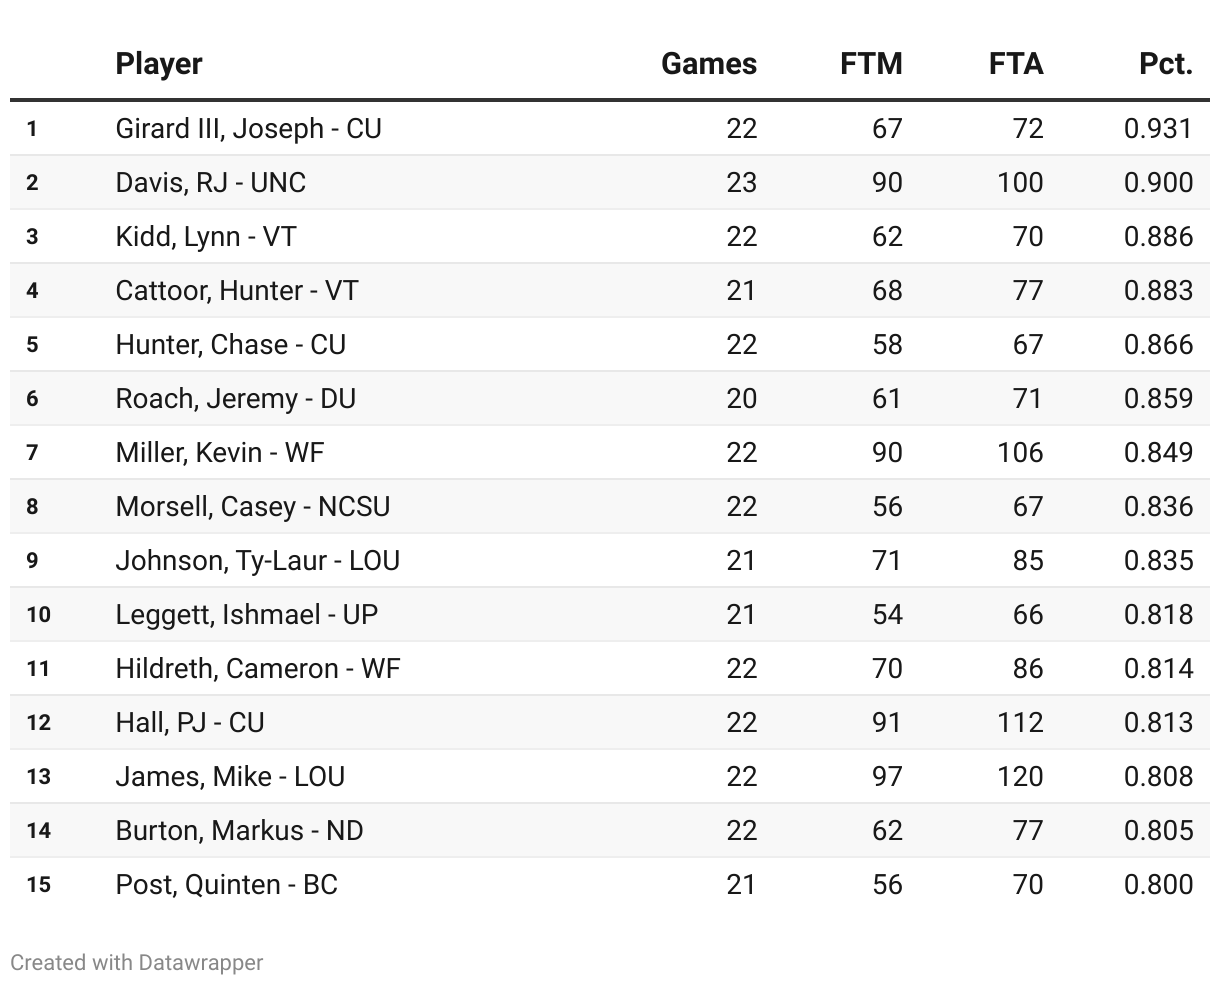Click Post, Quinten - BC entry
This screenshot has width=1220, height=986.
pyautogui.click(x=227, y=884)
